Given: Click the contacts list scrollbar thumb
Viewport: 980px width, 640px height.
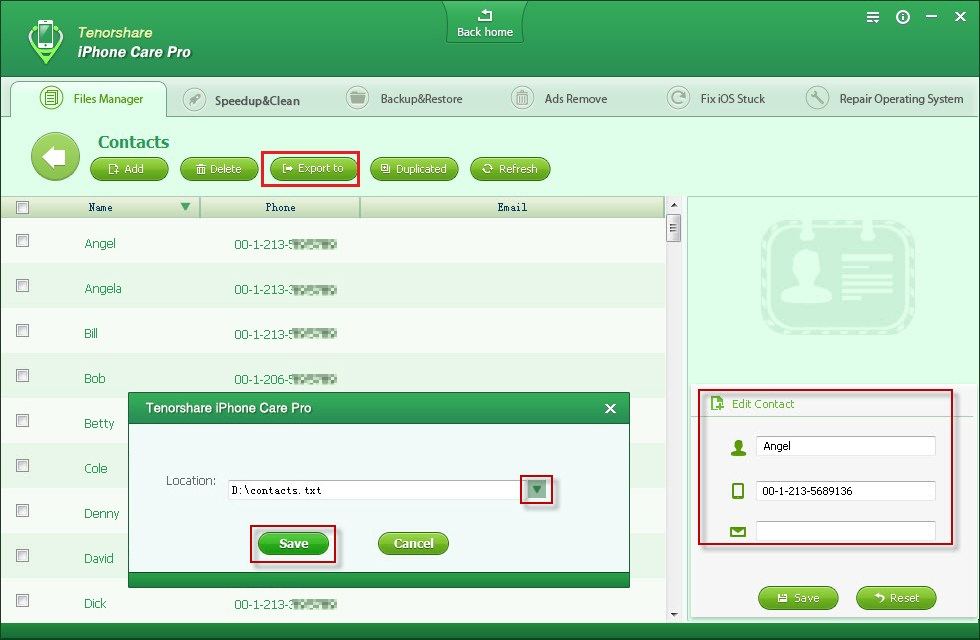Looking at the screenshot, I should 674,228.
